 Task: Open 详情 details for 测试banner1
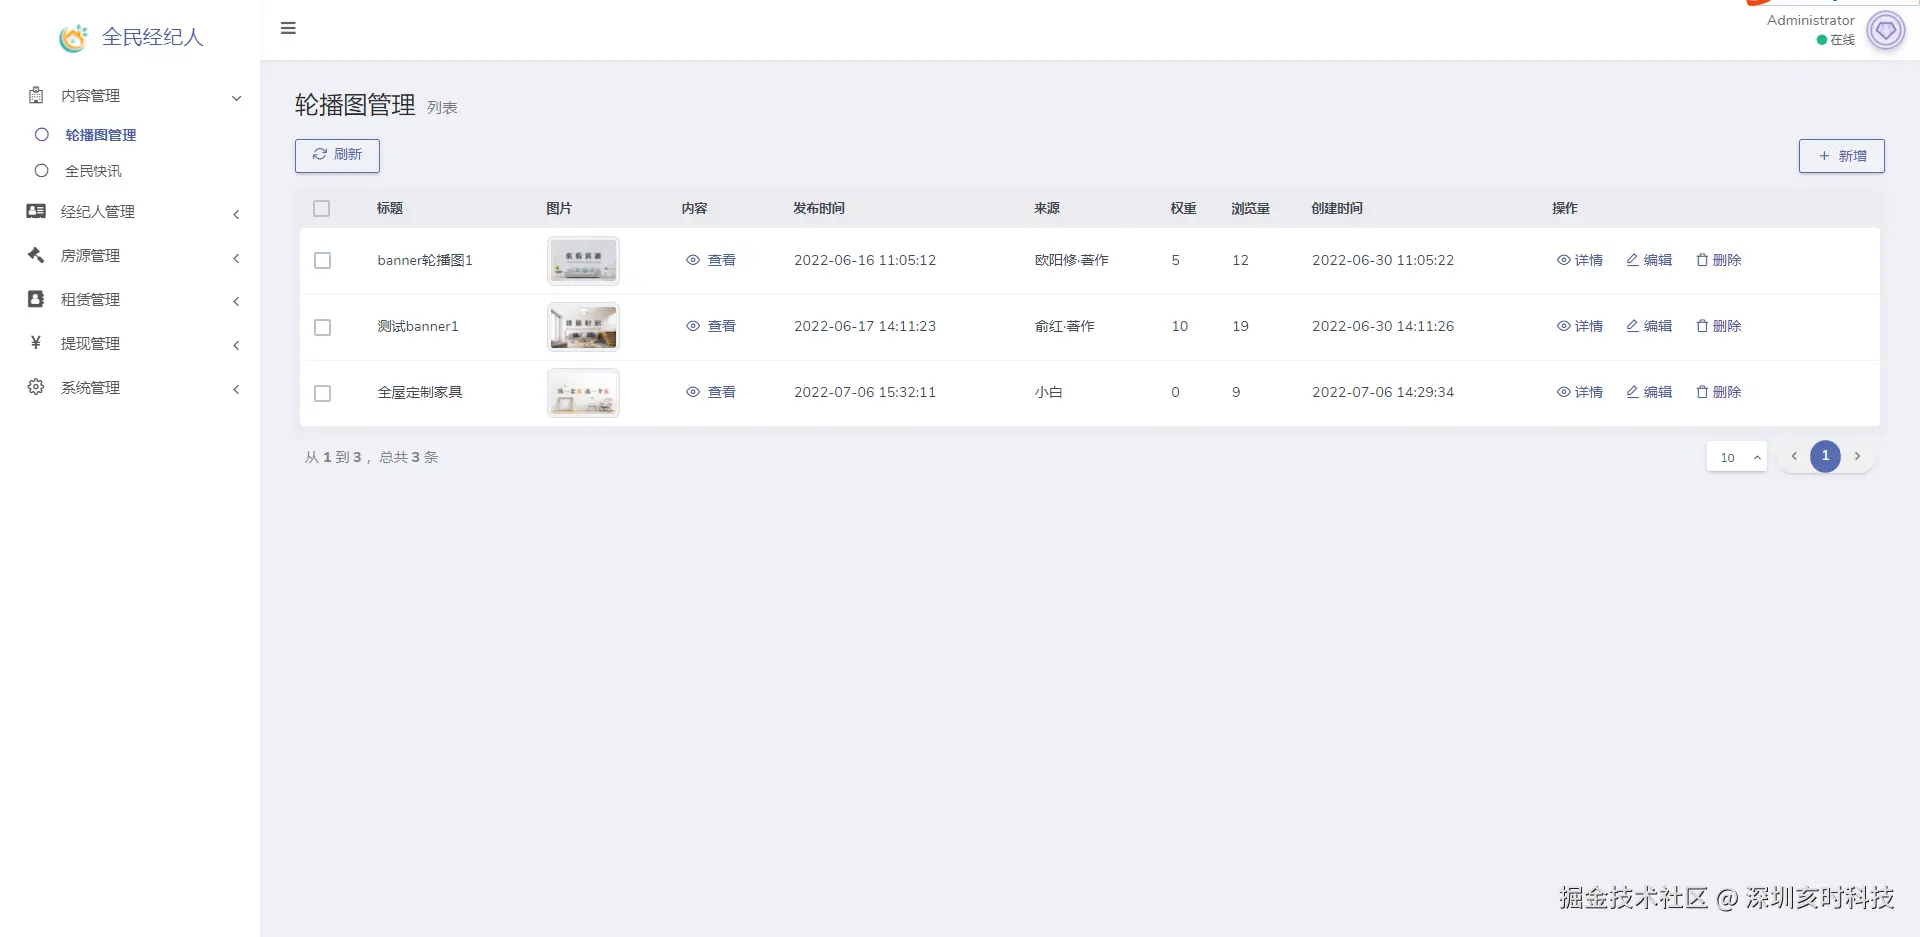pos(1580,326)
